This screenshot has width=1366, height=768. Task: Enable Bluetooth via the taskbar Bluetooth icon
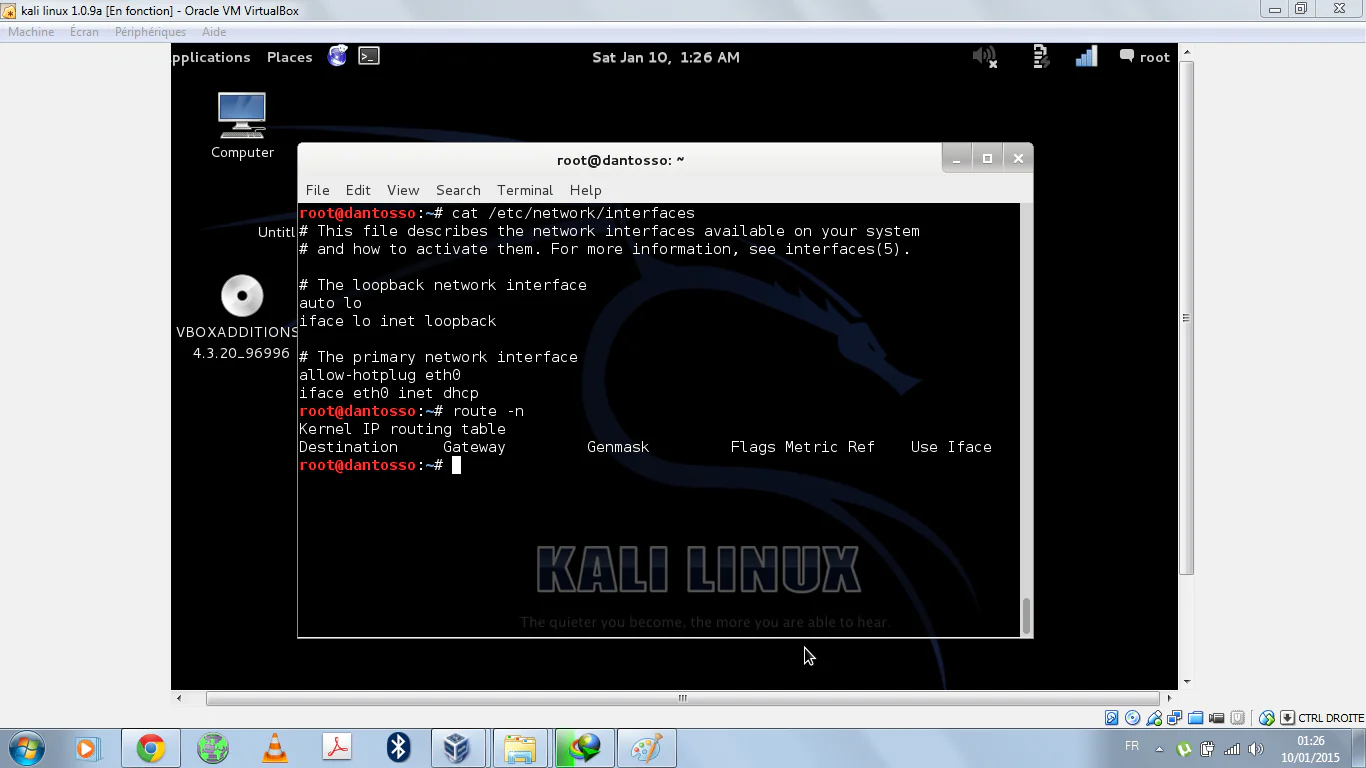point(398,747)
